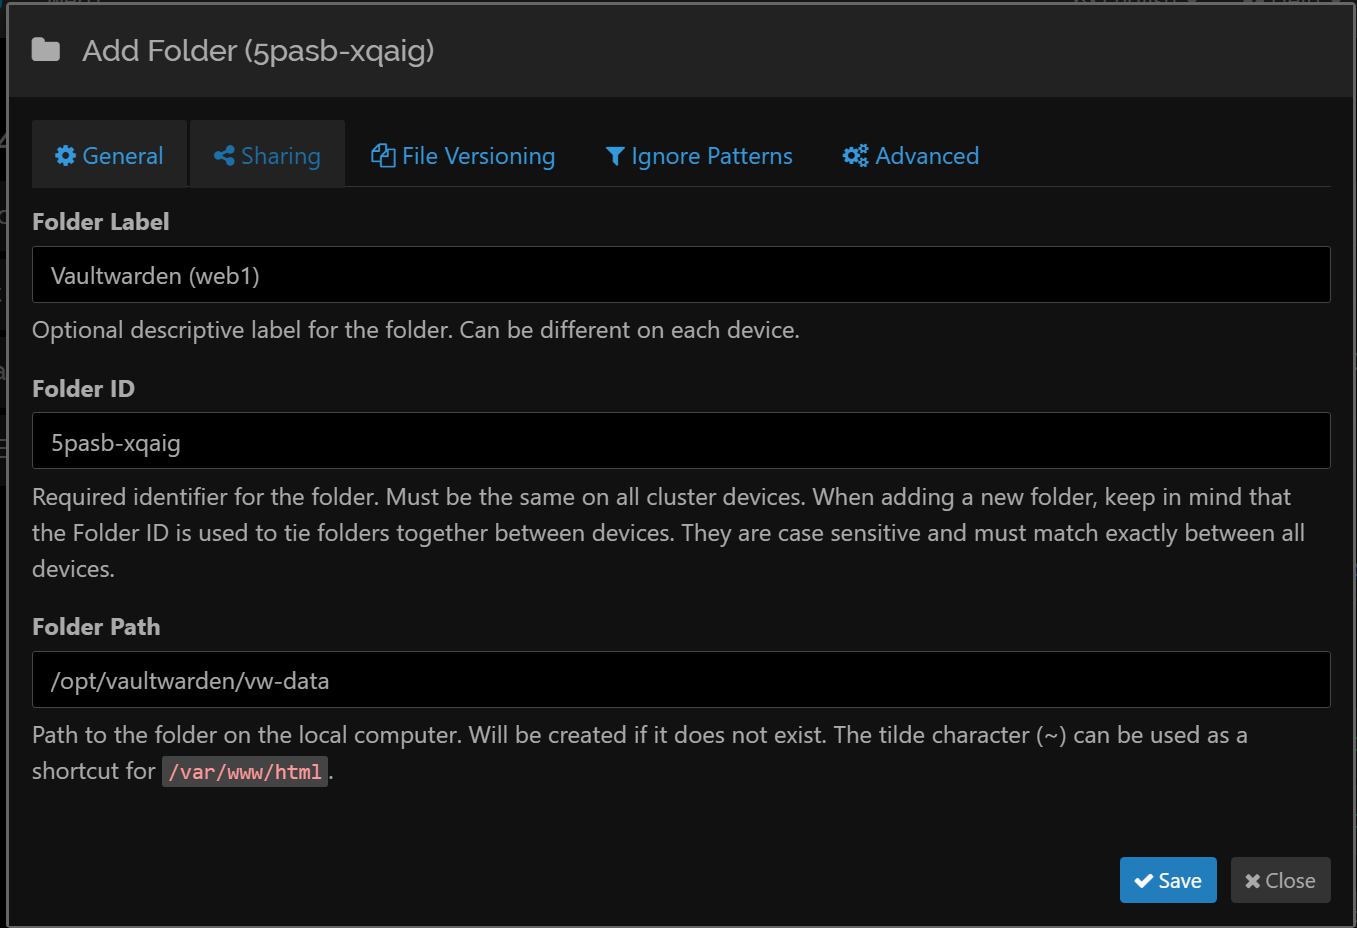1357x928 pixels.
Task: Click the X icon on Close button
Action: tap(1252, 881)
